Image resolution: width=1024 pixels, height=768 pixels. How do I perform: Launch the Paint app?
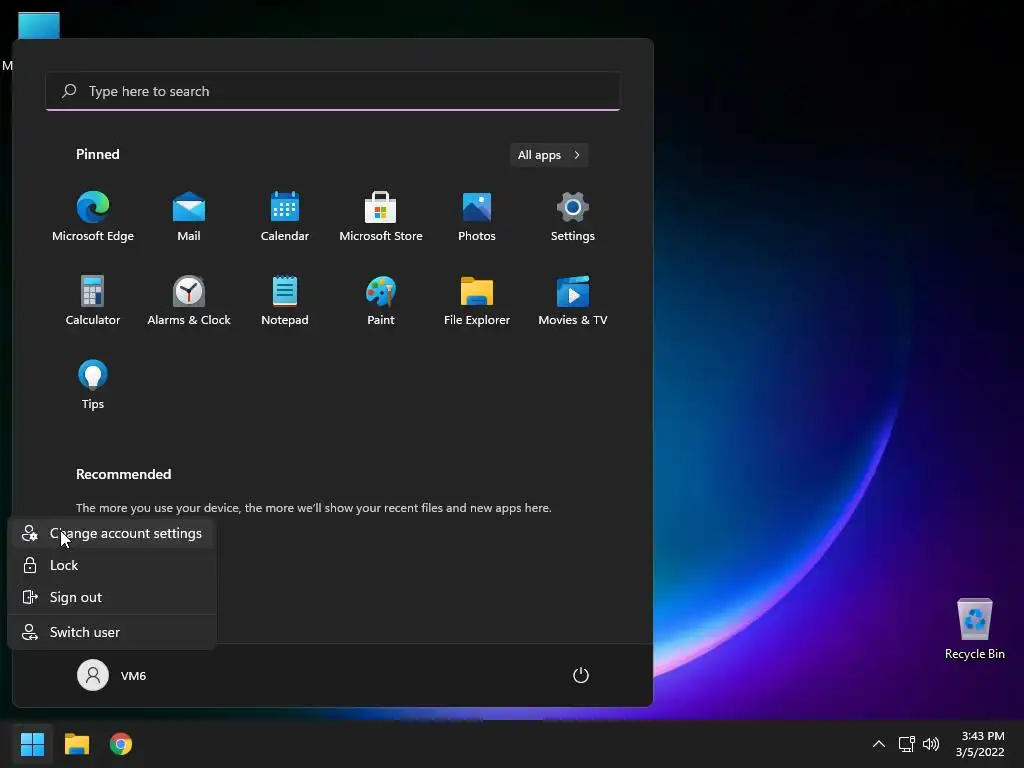click(381, 300)
